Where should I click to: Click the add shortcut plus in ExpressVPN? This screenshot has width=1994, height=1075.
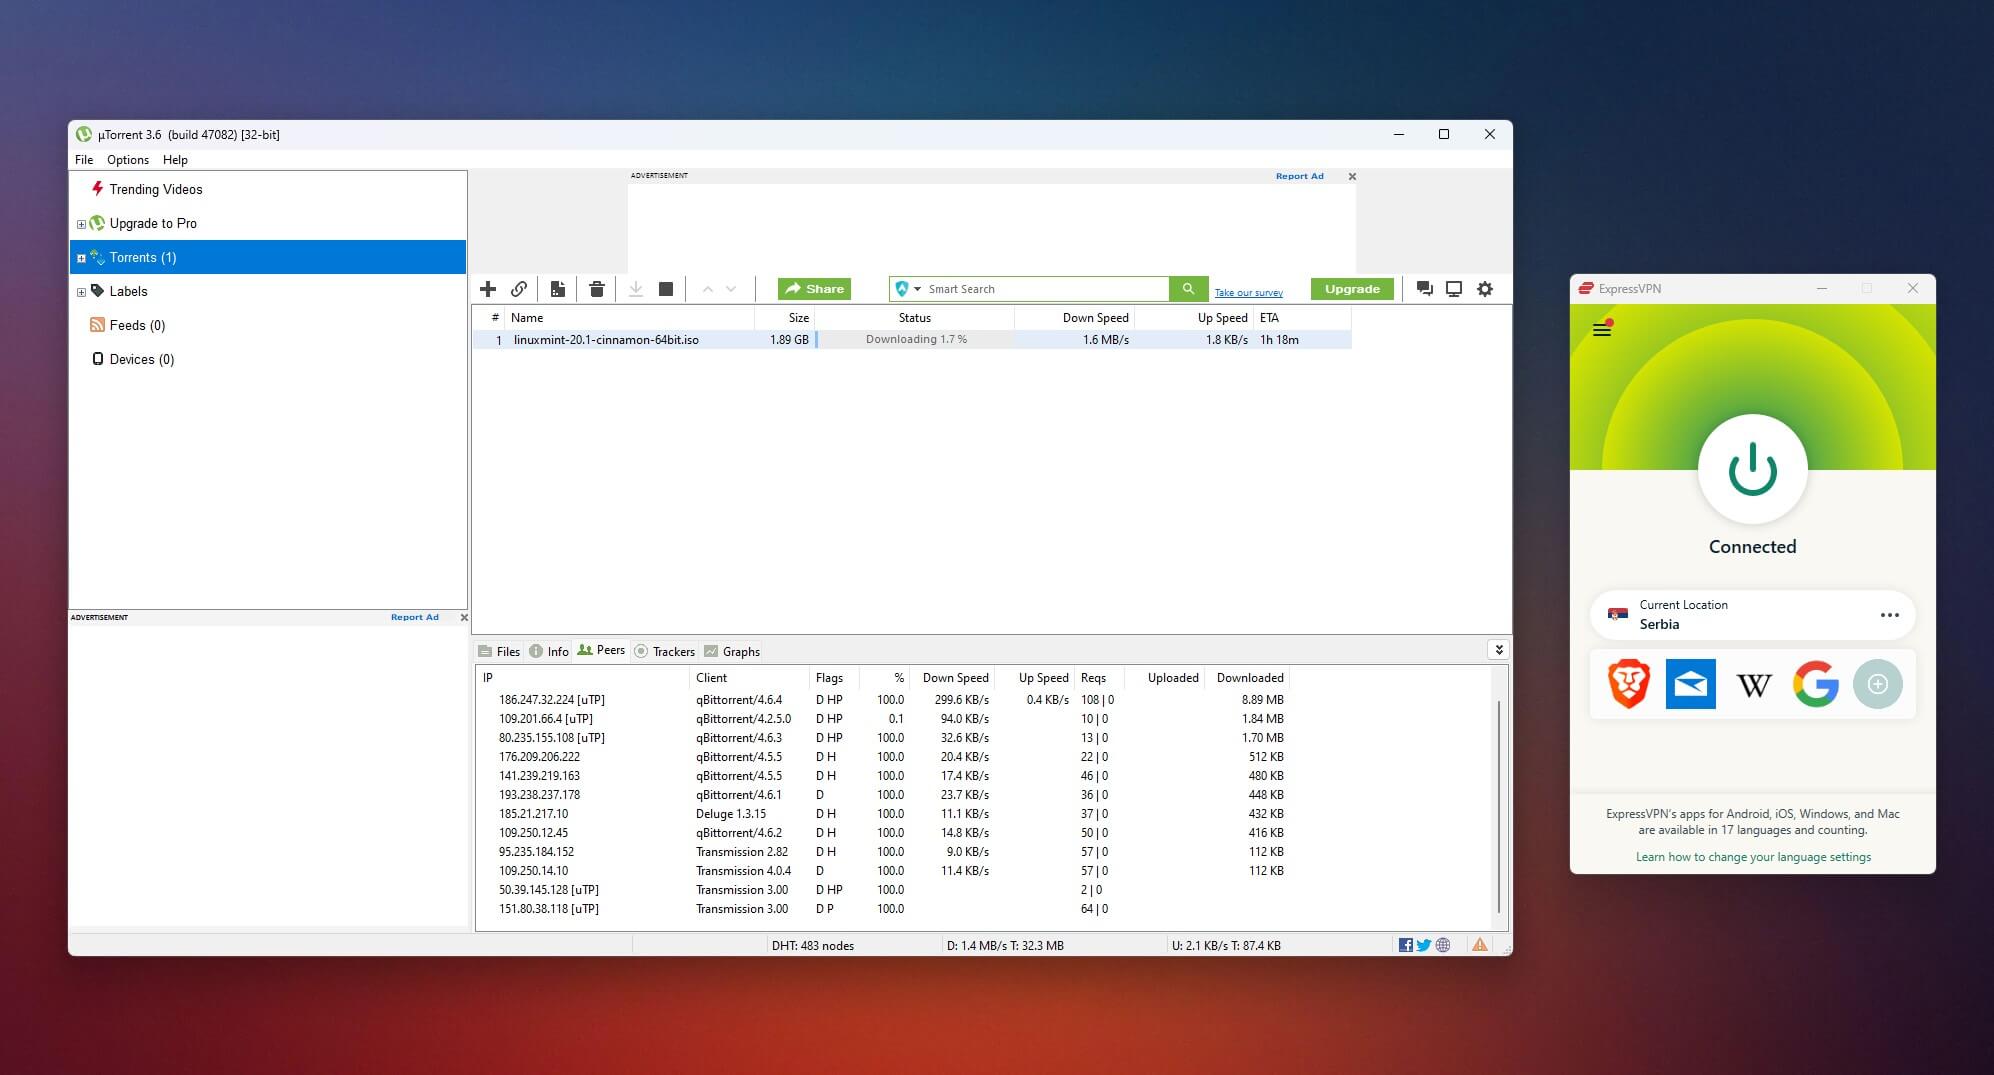pos(1878,684)
